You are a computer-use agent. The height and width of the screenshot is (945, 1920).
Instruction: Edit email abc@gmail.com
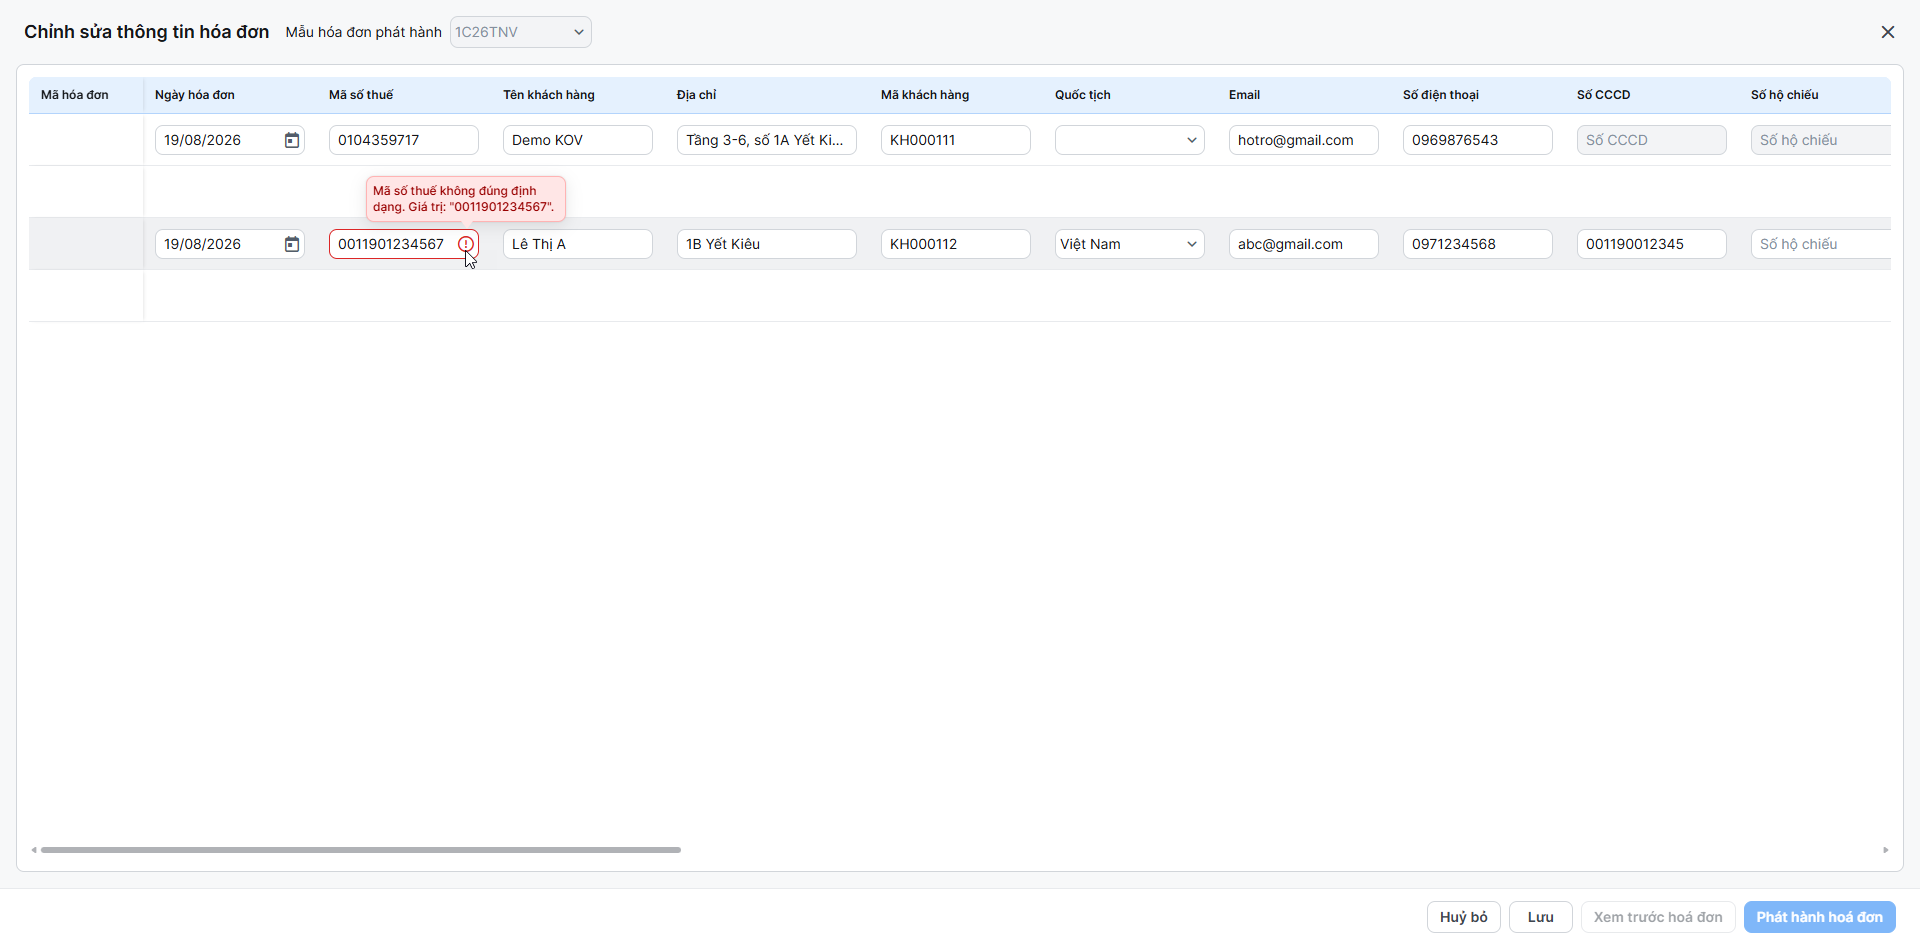pos(1303,244)
